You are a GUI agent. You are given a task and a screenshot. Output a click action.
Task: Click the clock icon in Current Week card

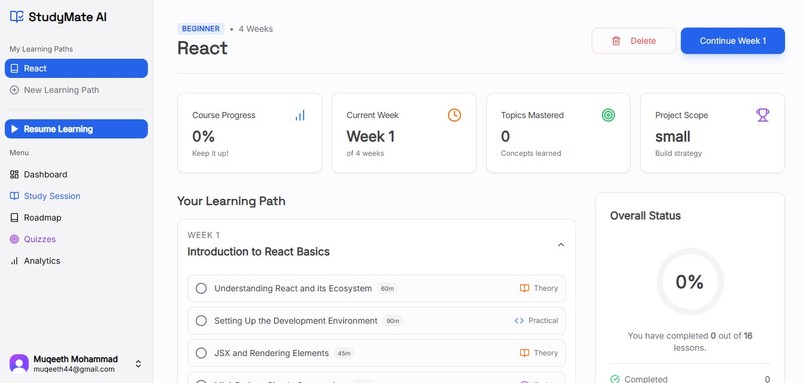pos(454,115)
